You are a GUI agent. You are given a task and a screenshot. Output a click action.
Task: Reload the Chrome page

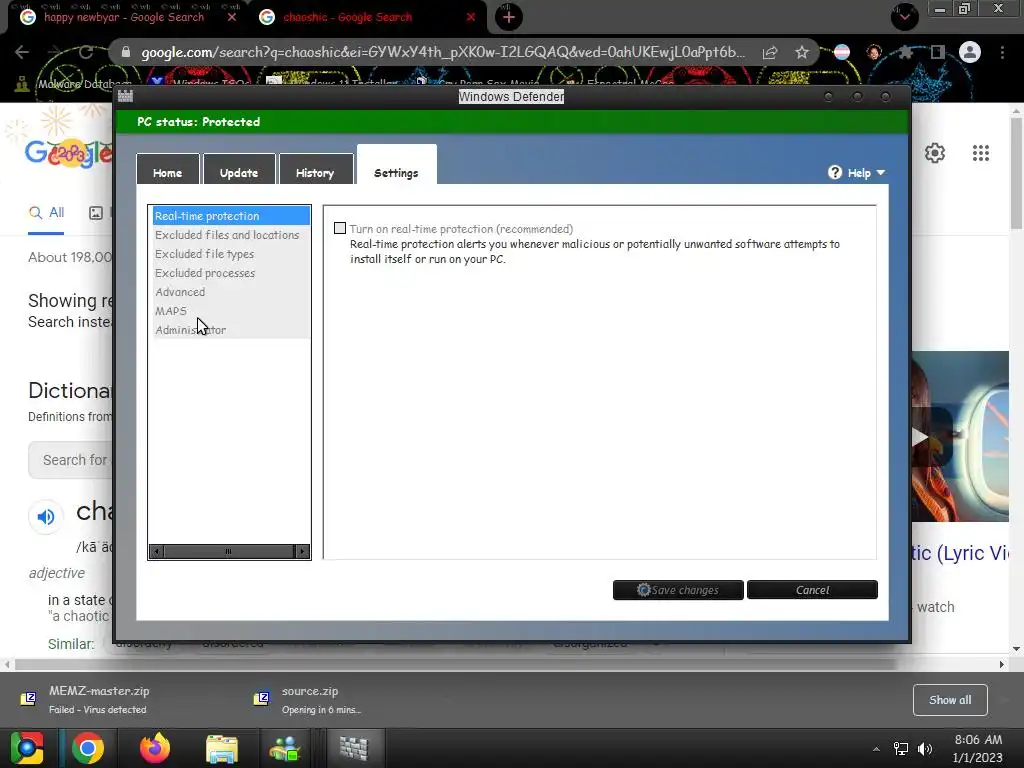(86, 52)
